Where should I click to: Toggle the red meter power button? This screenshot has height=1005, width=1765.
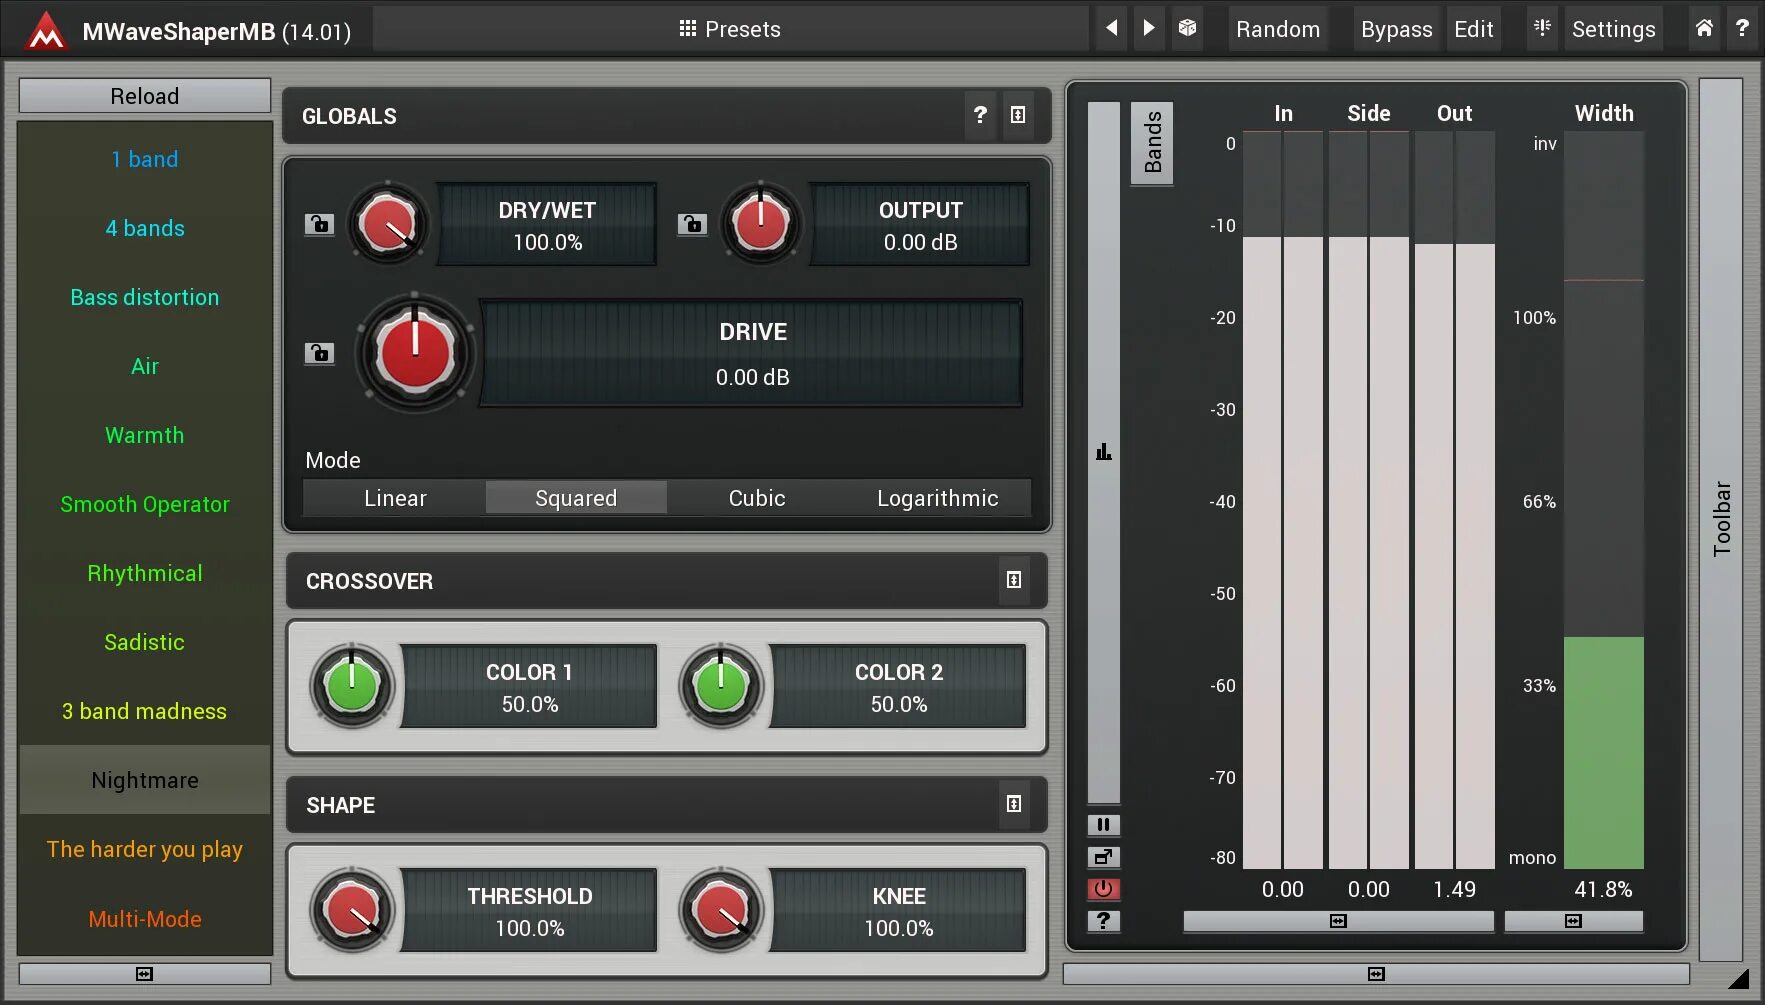[x=1103, y=889]
